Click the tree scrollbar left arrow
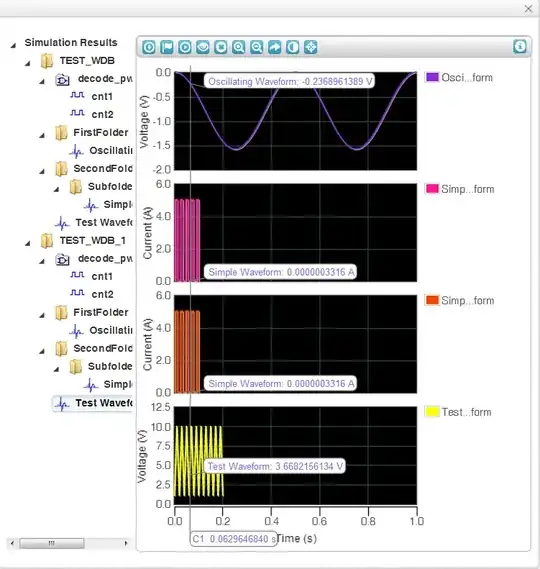The height and width of the screenshot is (569, 540). 13,543
